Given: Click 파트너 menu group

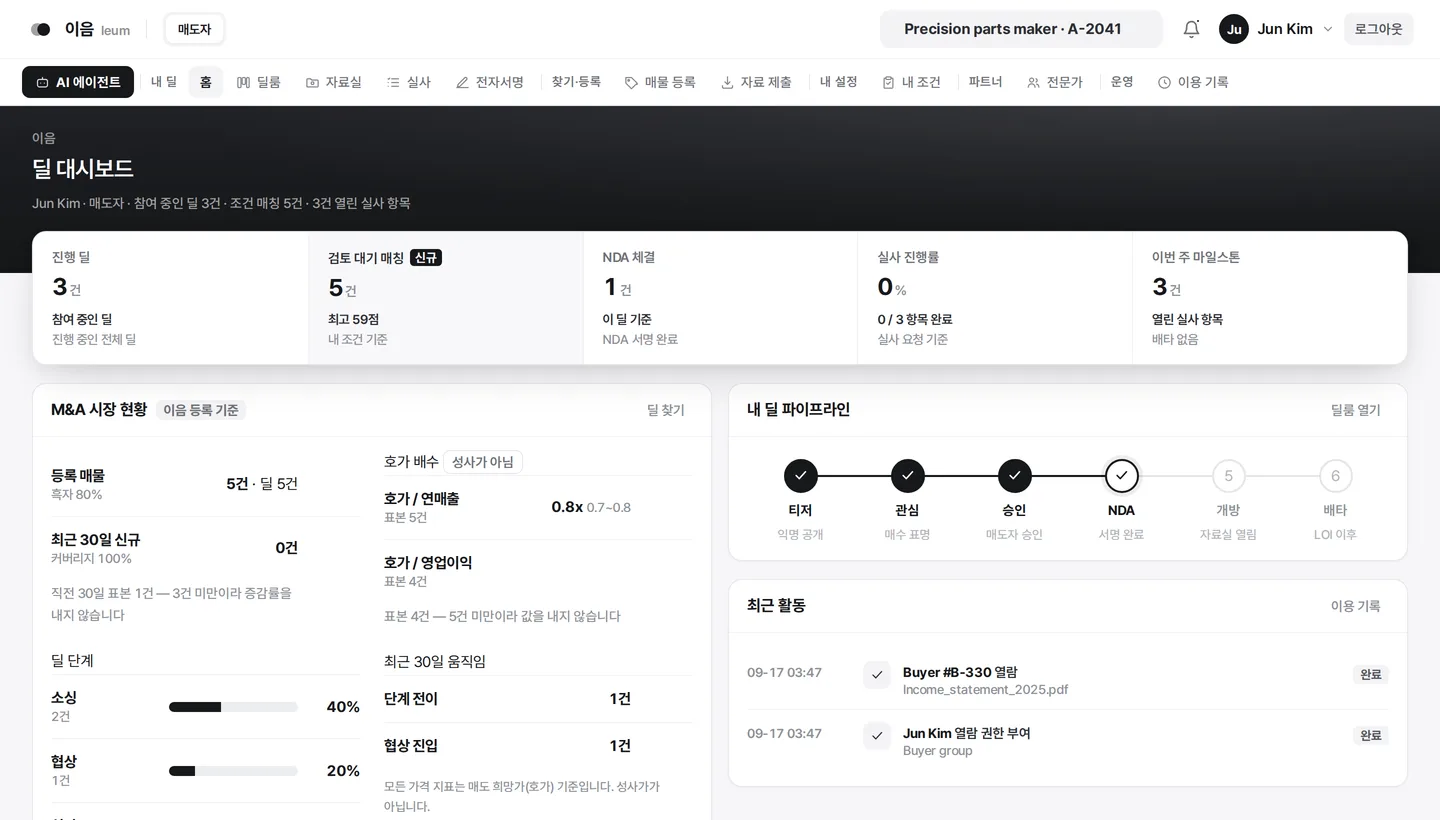Looking at the screenshot, I should click(985, 82).
